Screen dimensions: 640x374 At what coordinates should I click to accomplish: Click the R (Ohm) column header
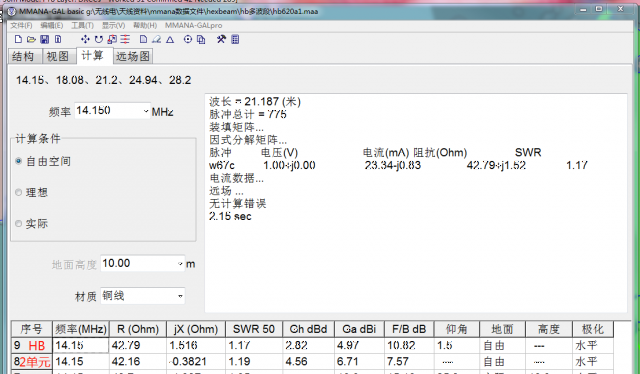138,329
